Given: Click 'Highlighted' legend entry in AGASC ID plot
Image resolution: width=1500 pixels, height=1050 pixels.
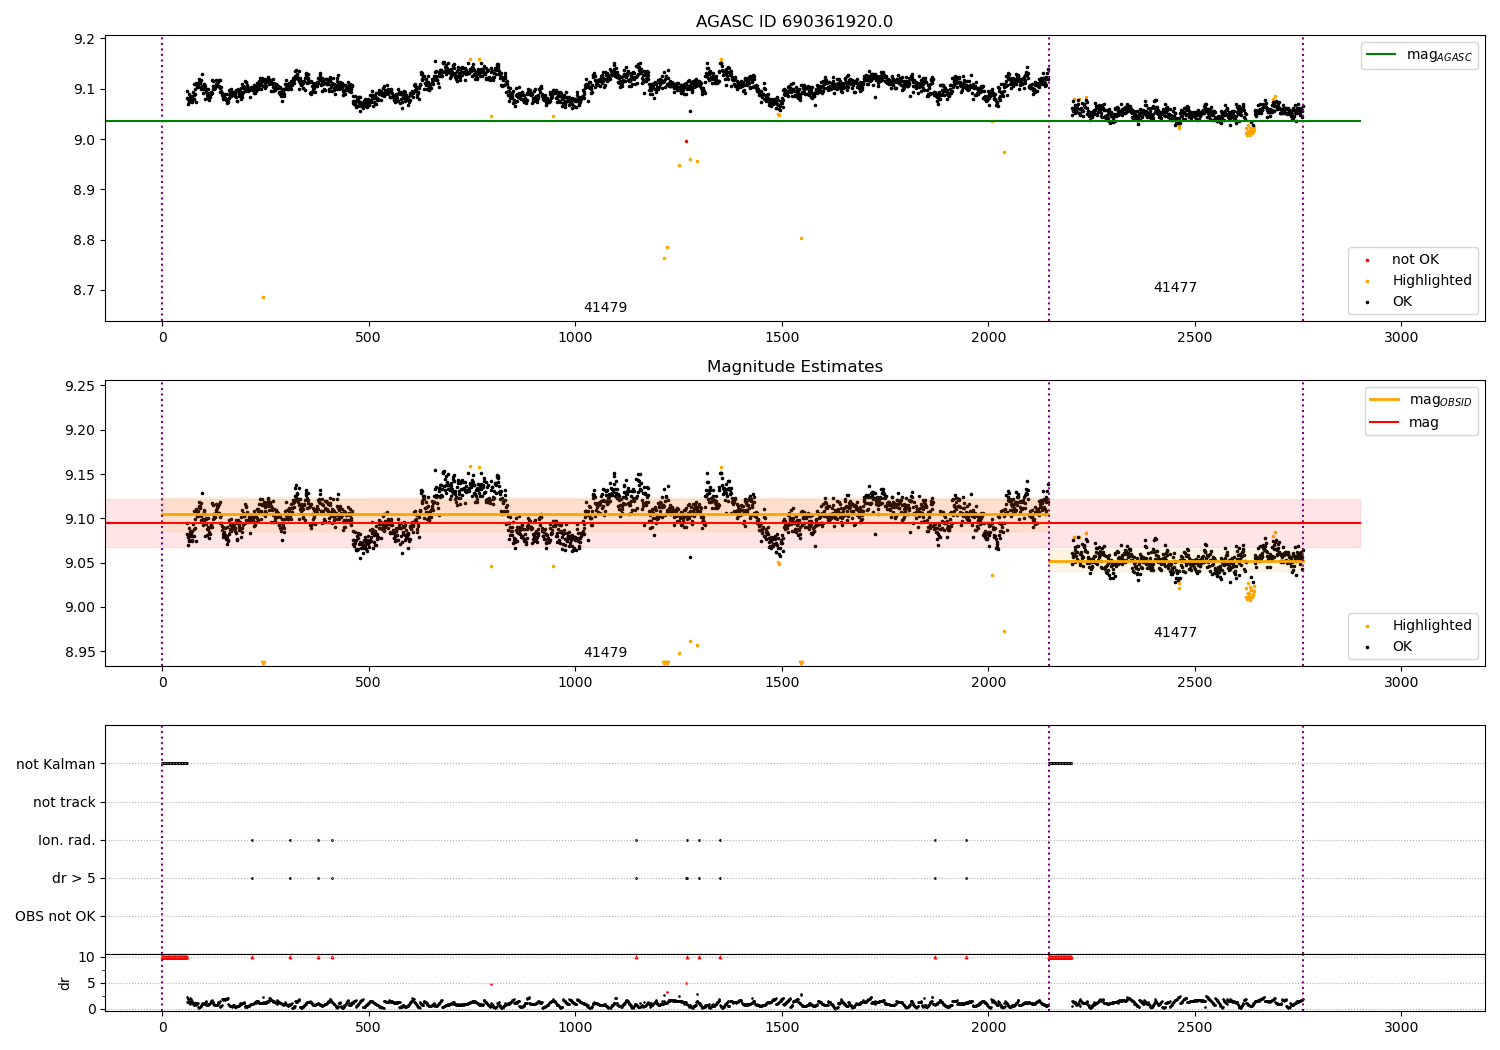Looking at the screenshot, I should click(1432, 281).
